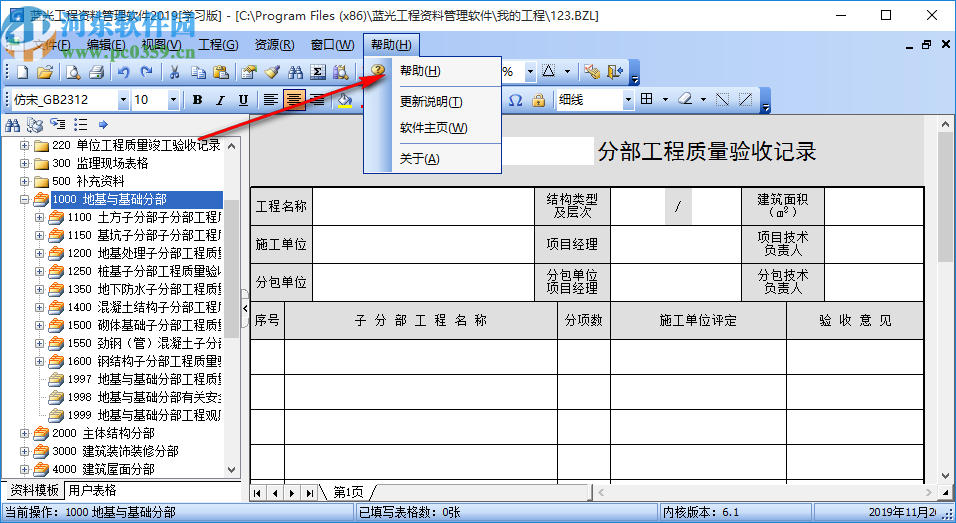Viewport: 956px width, 523px height.
Task: Select 软件主页(W) from the Help menu
Action: click(x=432, y=128)
